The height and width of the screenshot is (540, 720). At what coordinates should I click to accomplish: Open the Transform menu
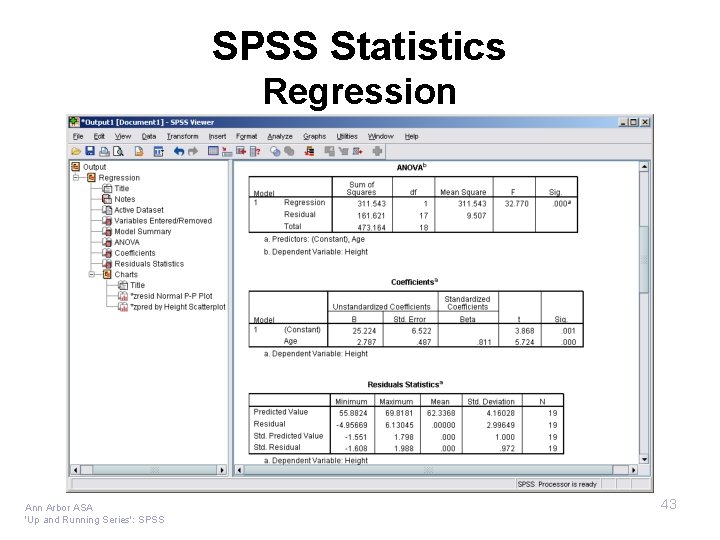tap(182, 136)
